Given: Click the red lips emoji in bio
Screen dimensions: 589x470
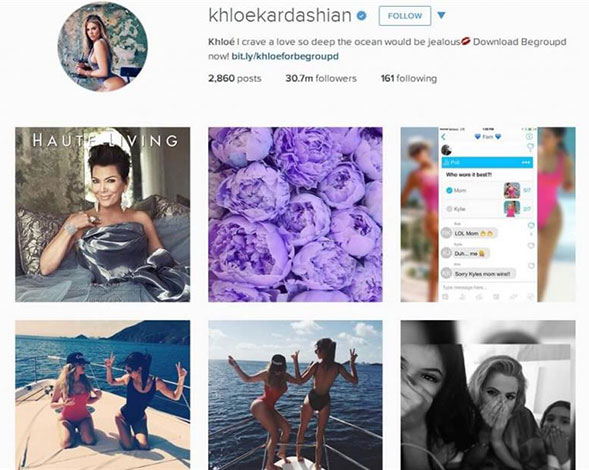Looking at the screenshot, I should click(465, 41).
